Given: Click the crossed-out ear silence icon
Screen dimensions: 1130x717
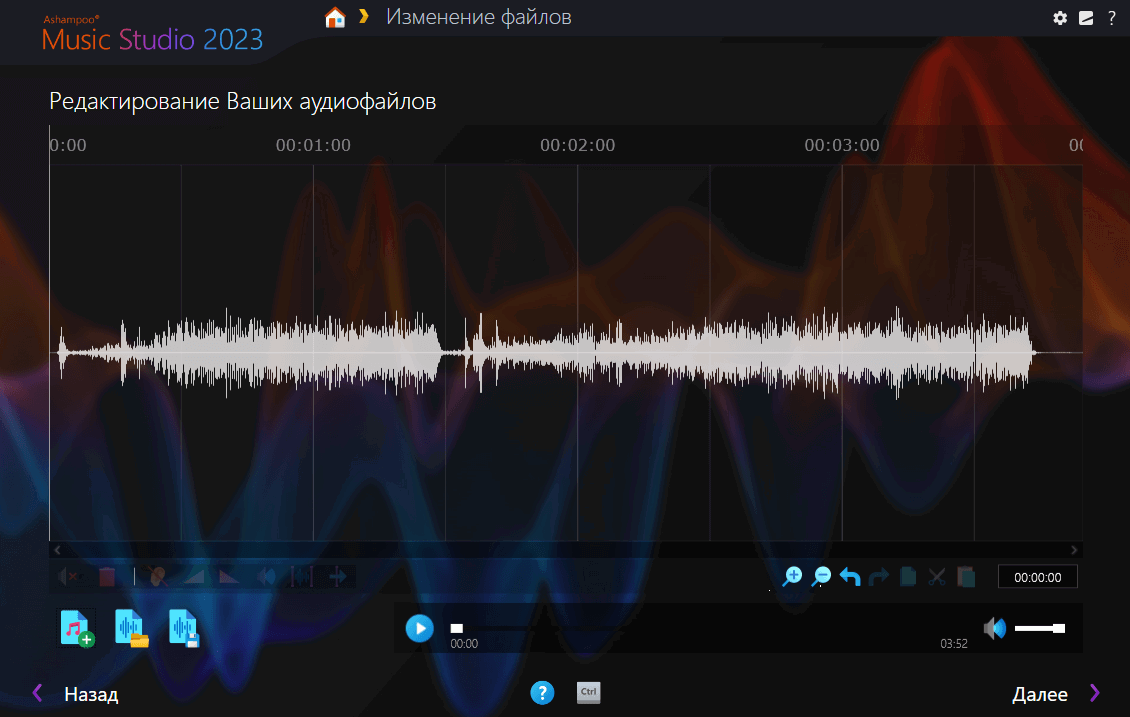Looking at the screenshot, I should (157, 576).
